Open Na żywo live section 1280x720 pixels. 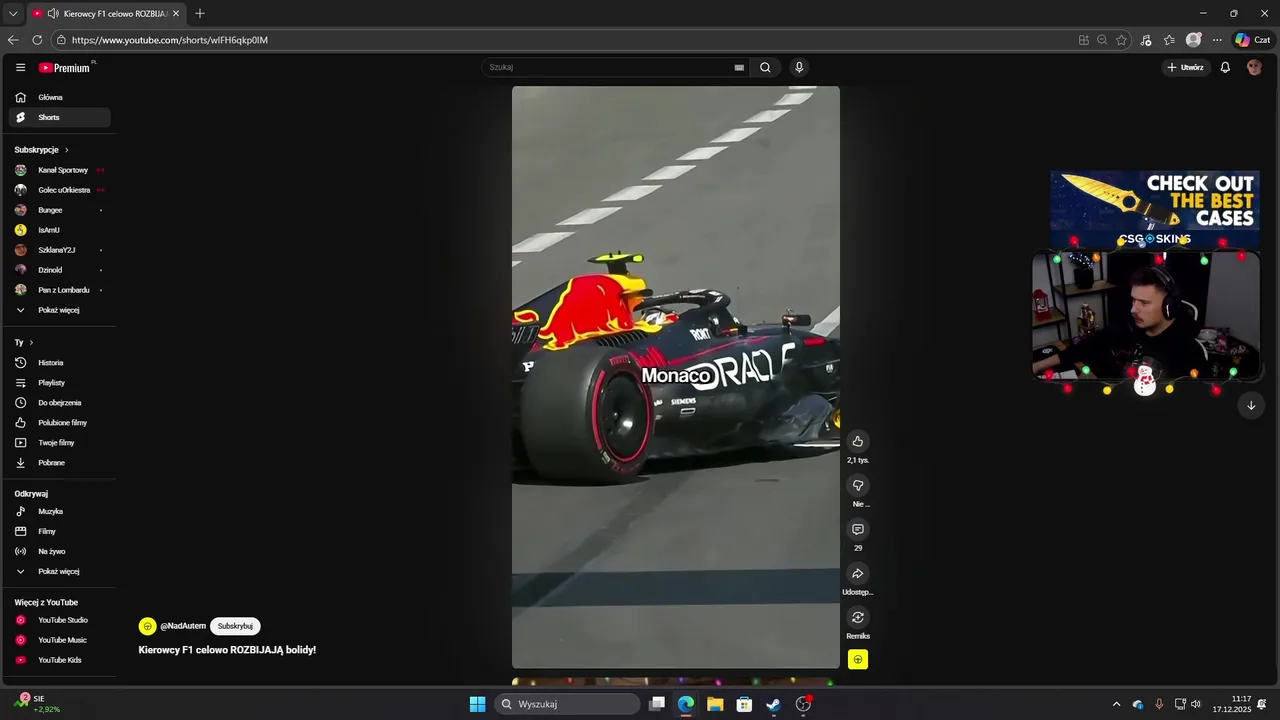coord(60,552)
